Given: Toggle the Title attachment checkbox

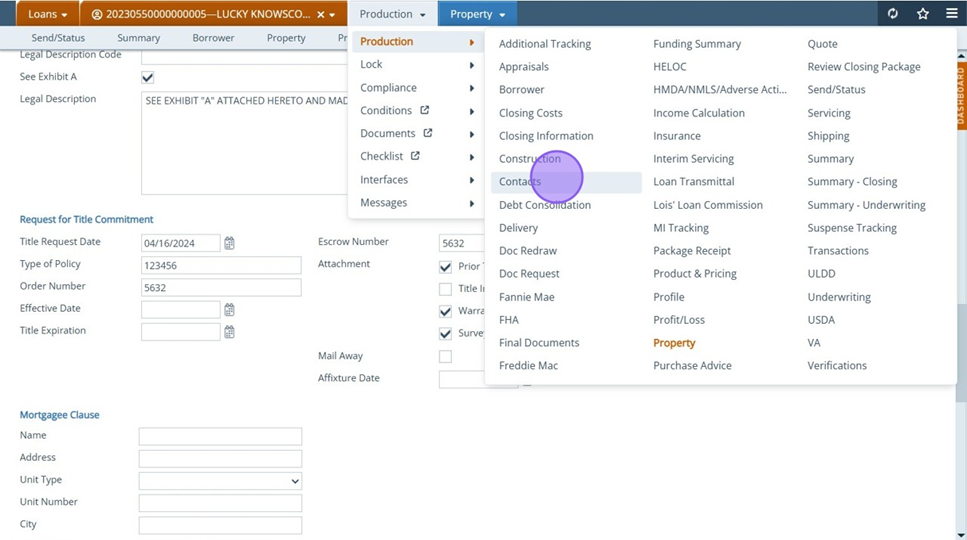Looking at the screenshot, I should click(445, 289).
